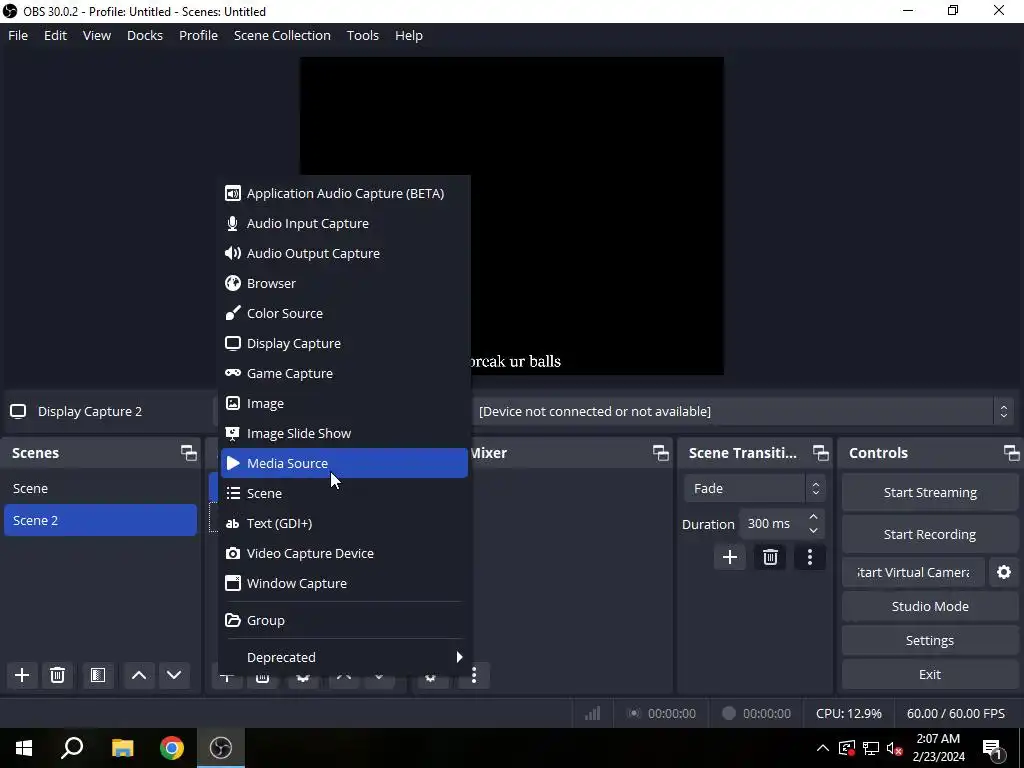Click Start Recording
The image size is (1024, 768).
click(x=930, y=534)
